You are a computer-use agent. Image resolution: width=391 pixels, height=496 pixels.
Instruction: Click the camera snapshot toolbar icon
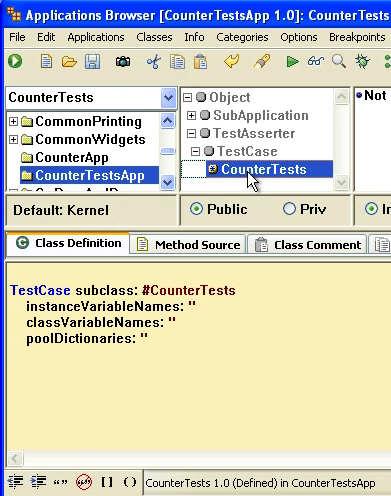(x=123, y=62)
